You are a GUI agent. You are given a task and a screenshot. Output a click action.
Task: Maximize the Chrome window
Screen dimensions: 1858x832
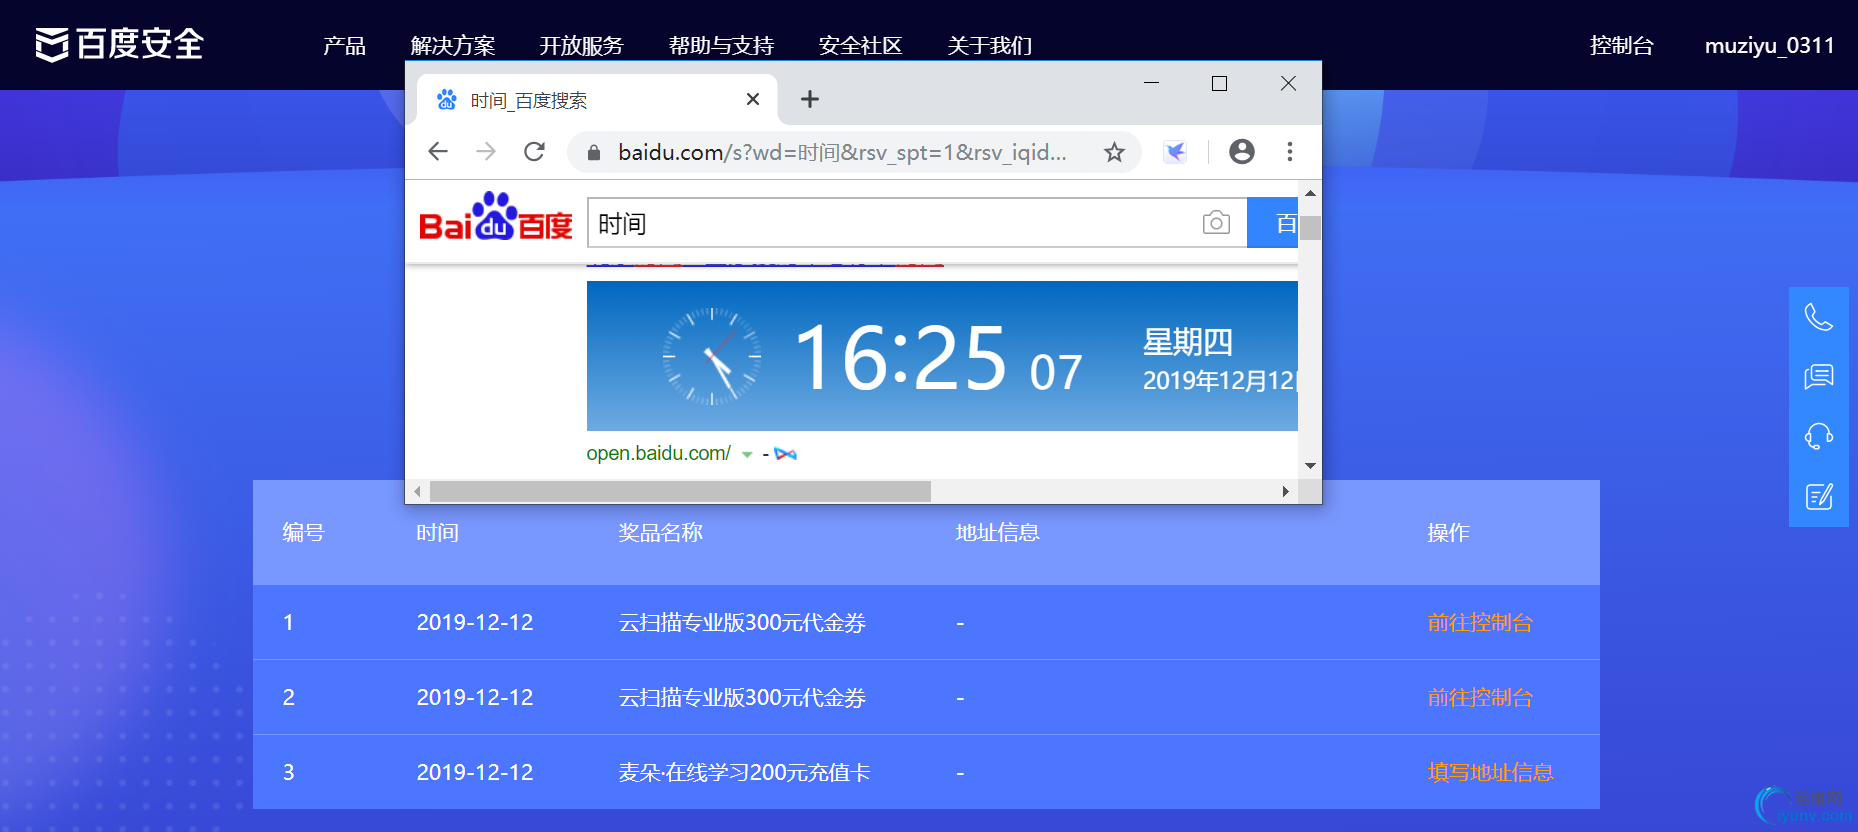1219,83
